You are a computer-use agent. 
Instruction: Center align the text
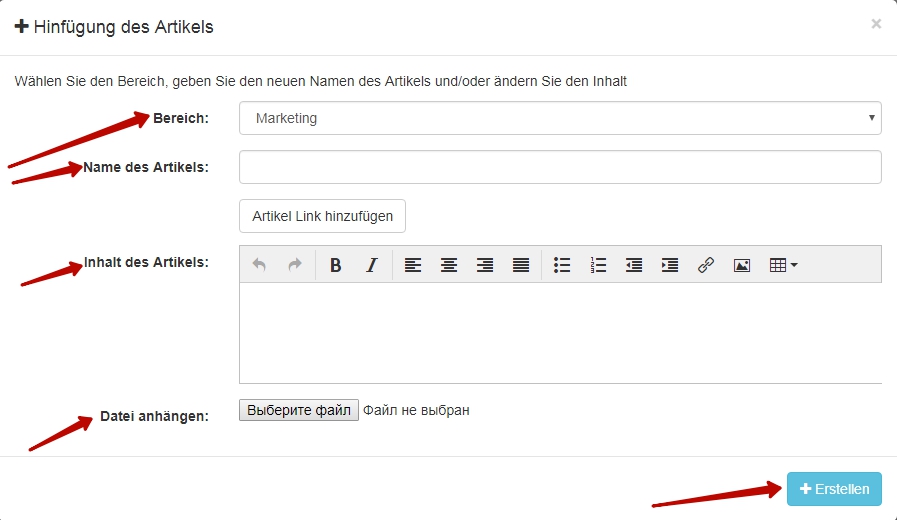[449, 265]
